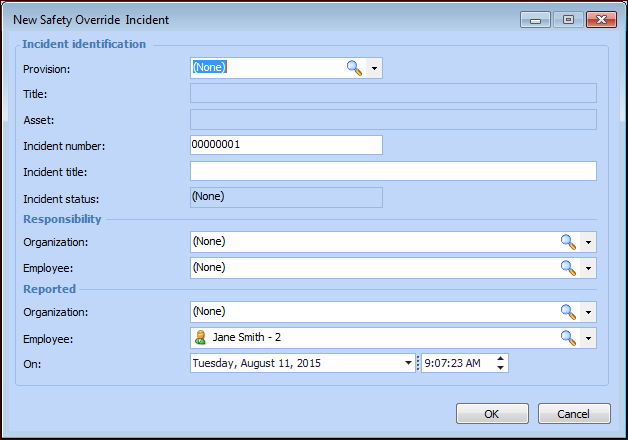The width and height of the screenshot is (628, 440).
Task: Increase the time with the up spinner
Action: click(500, 358)
